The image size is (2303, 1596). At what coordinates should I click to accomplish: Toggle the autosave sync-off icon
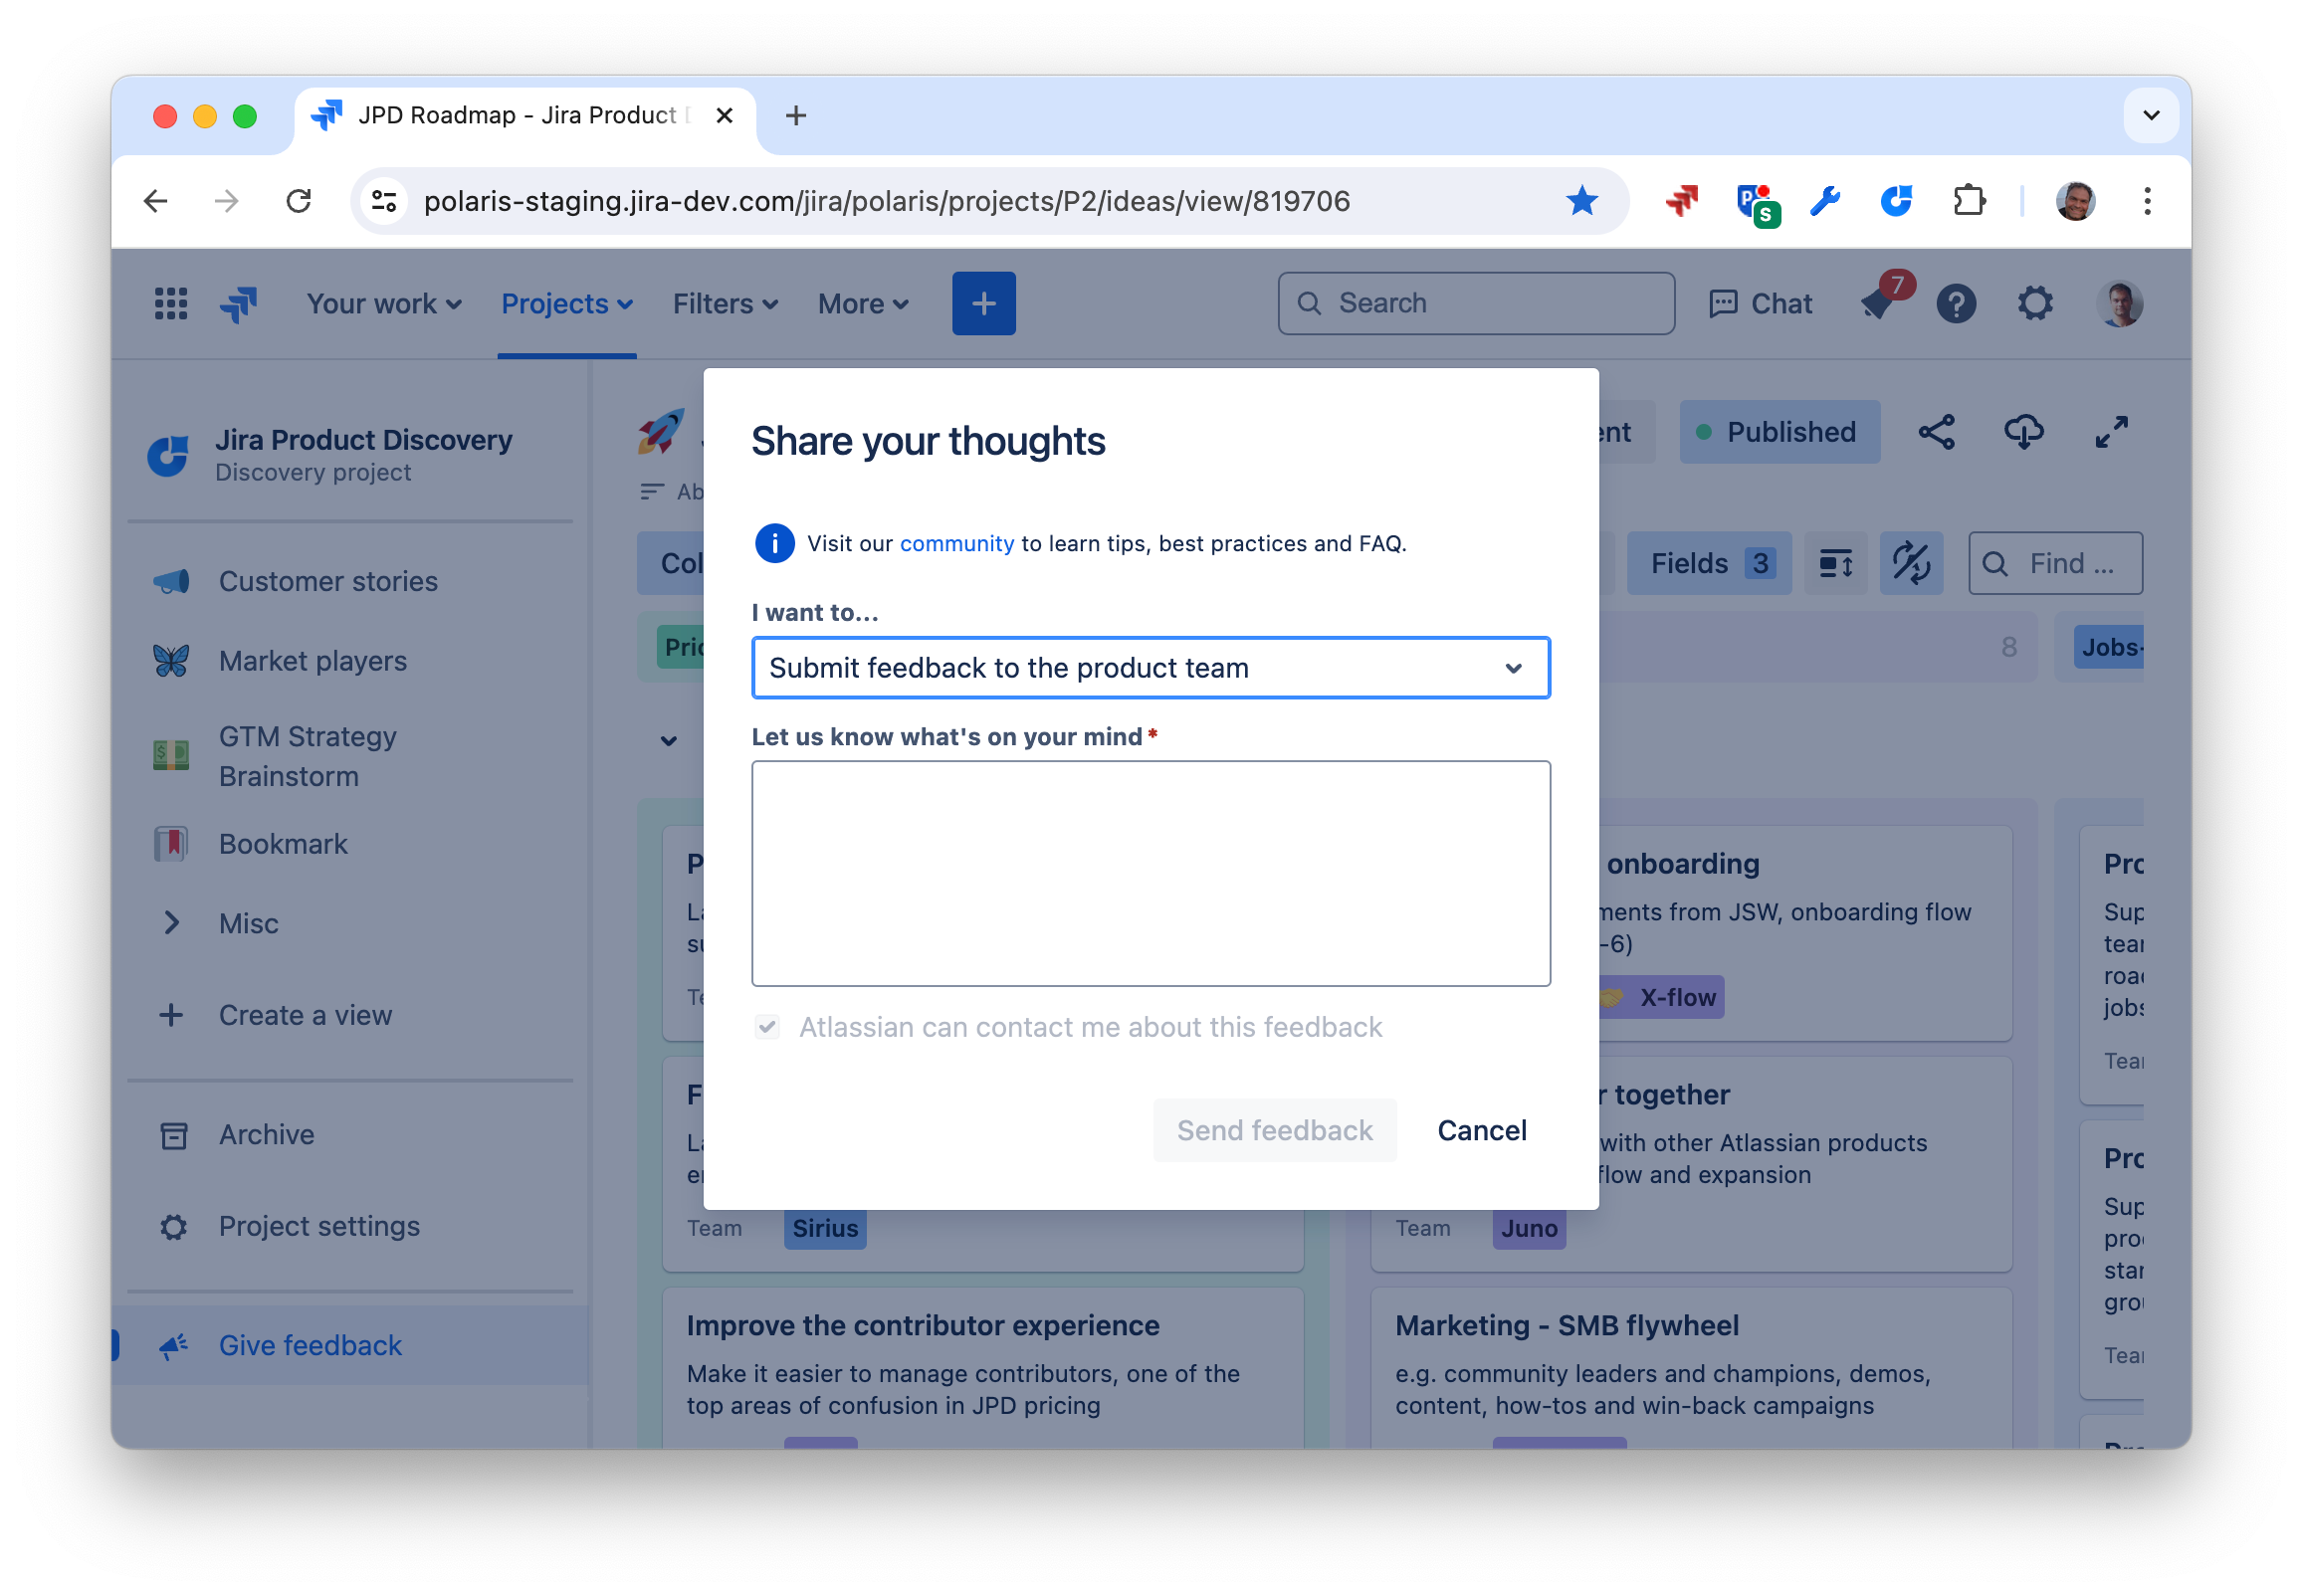click(1911, 563)
